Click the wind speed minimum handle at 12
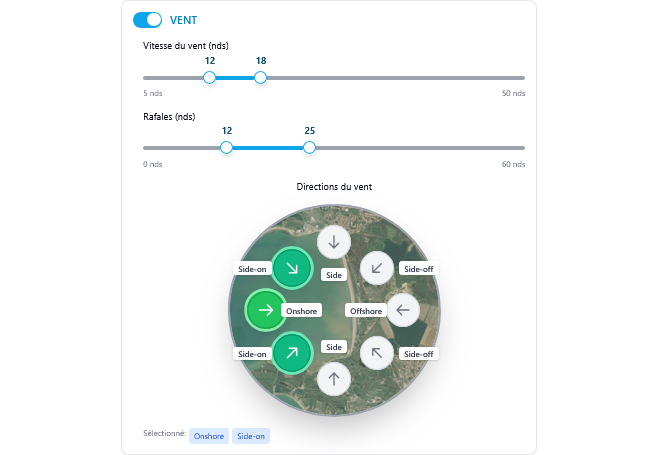Image resolution: width=670 pixels, height=455 pixels. click(210, 77)
